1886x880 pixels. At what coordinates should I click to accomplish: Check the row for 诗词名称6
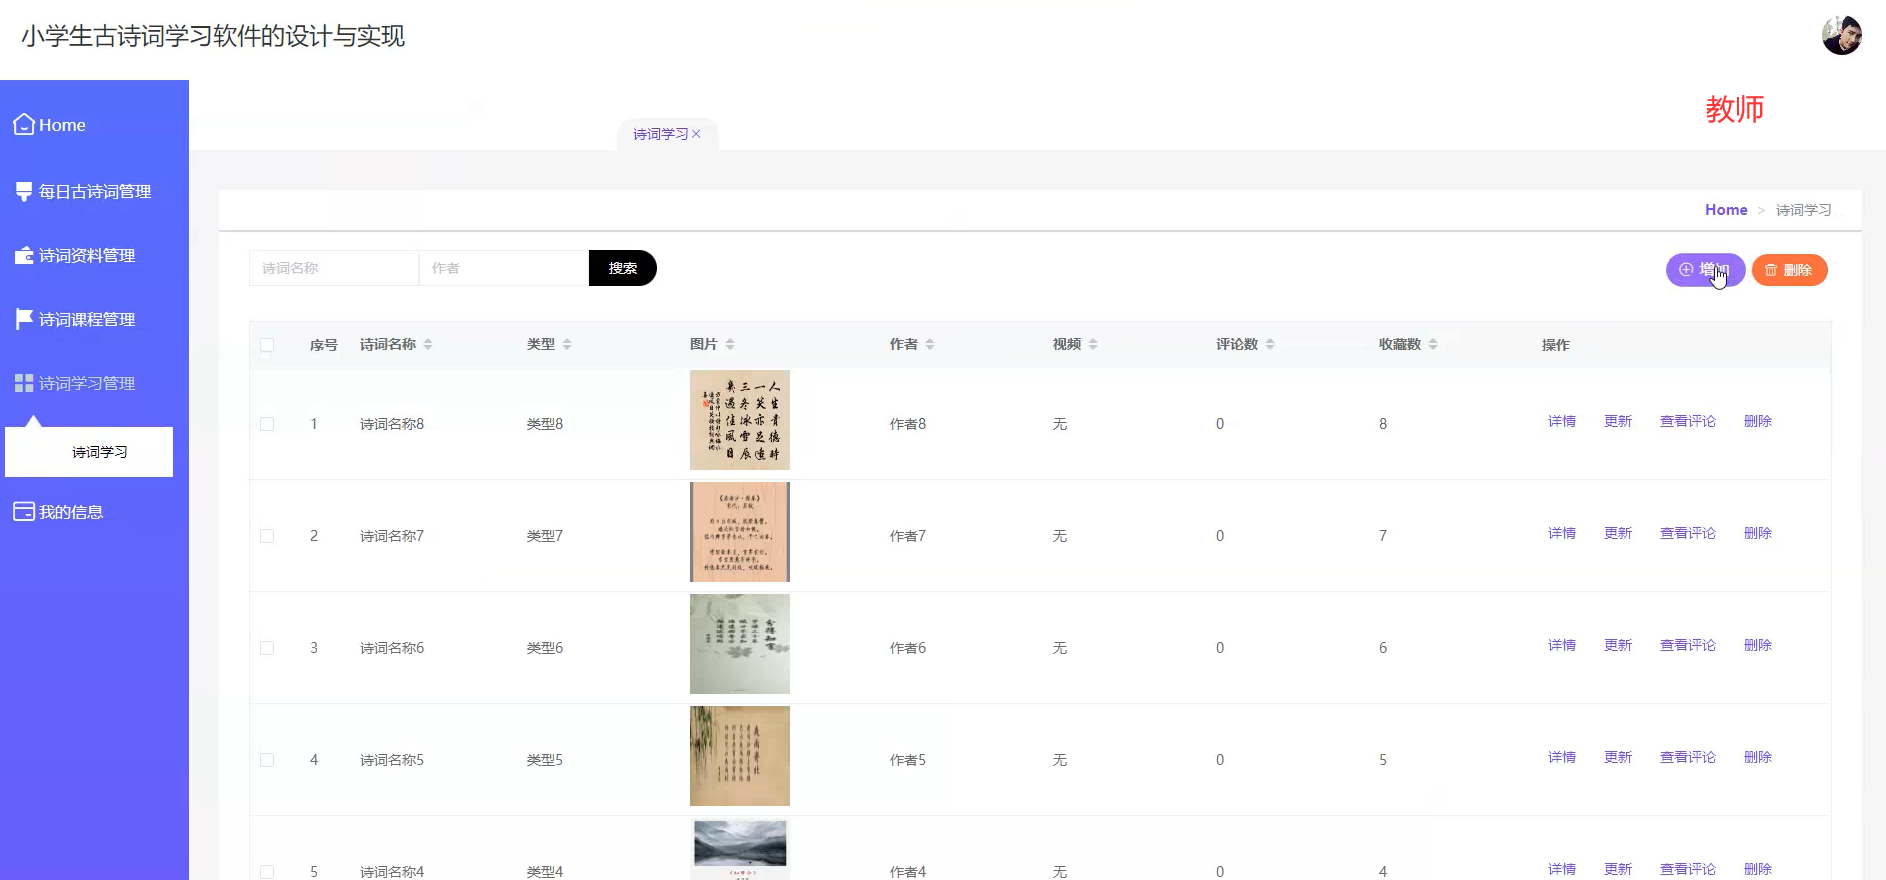click(267, 648)
